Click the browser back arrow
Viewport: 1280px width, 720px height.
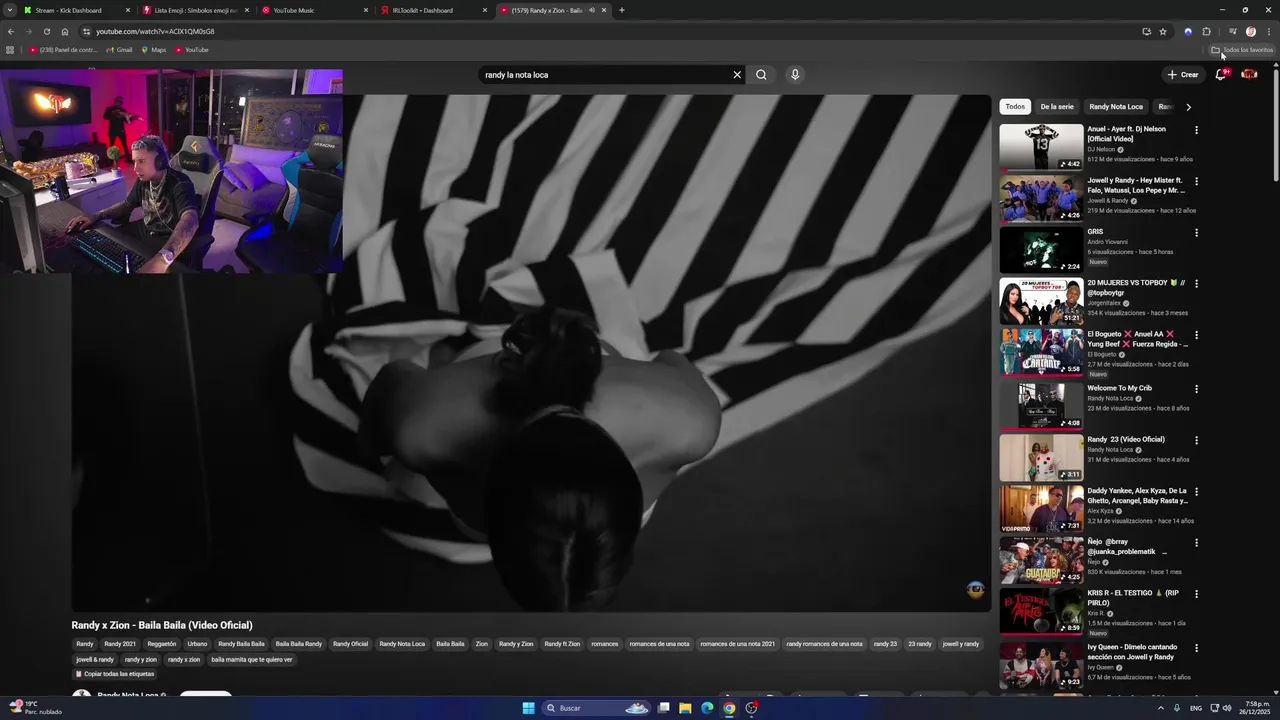[x=11, y=31]
